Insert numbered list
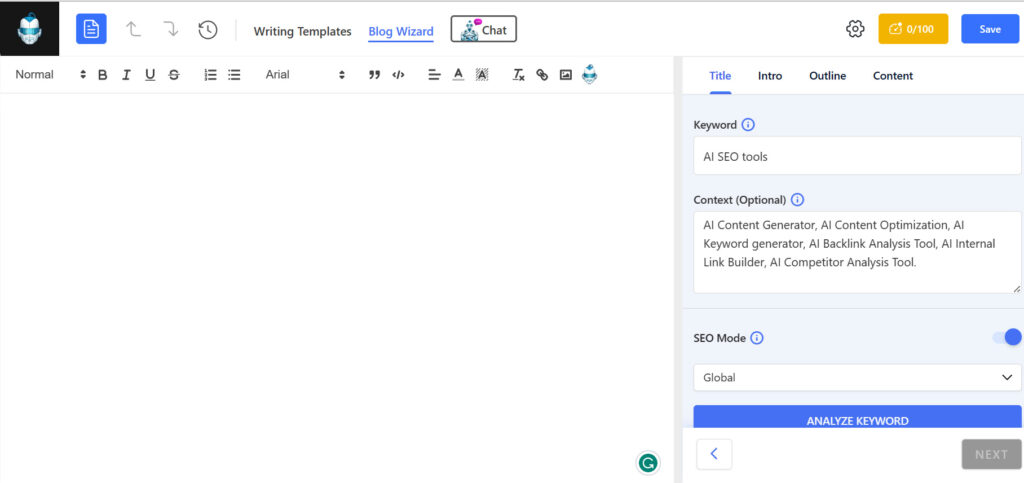1024x483 pixels. coord(210,75)
